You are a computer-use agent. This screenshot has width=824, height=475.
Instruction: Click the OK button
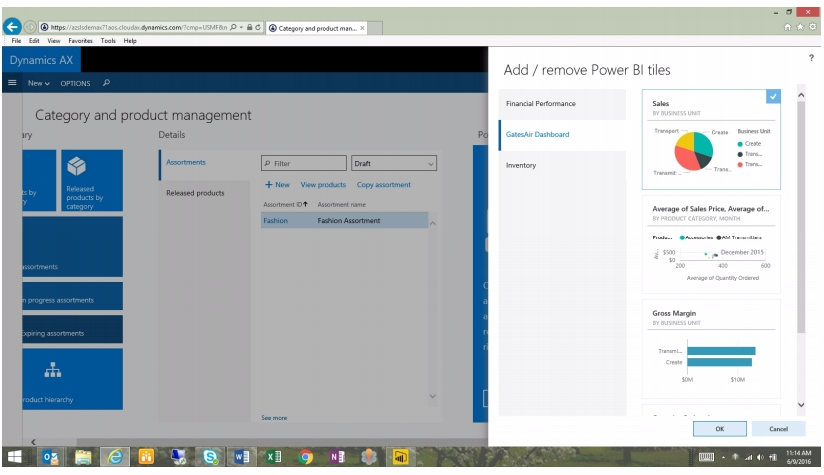719,428
